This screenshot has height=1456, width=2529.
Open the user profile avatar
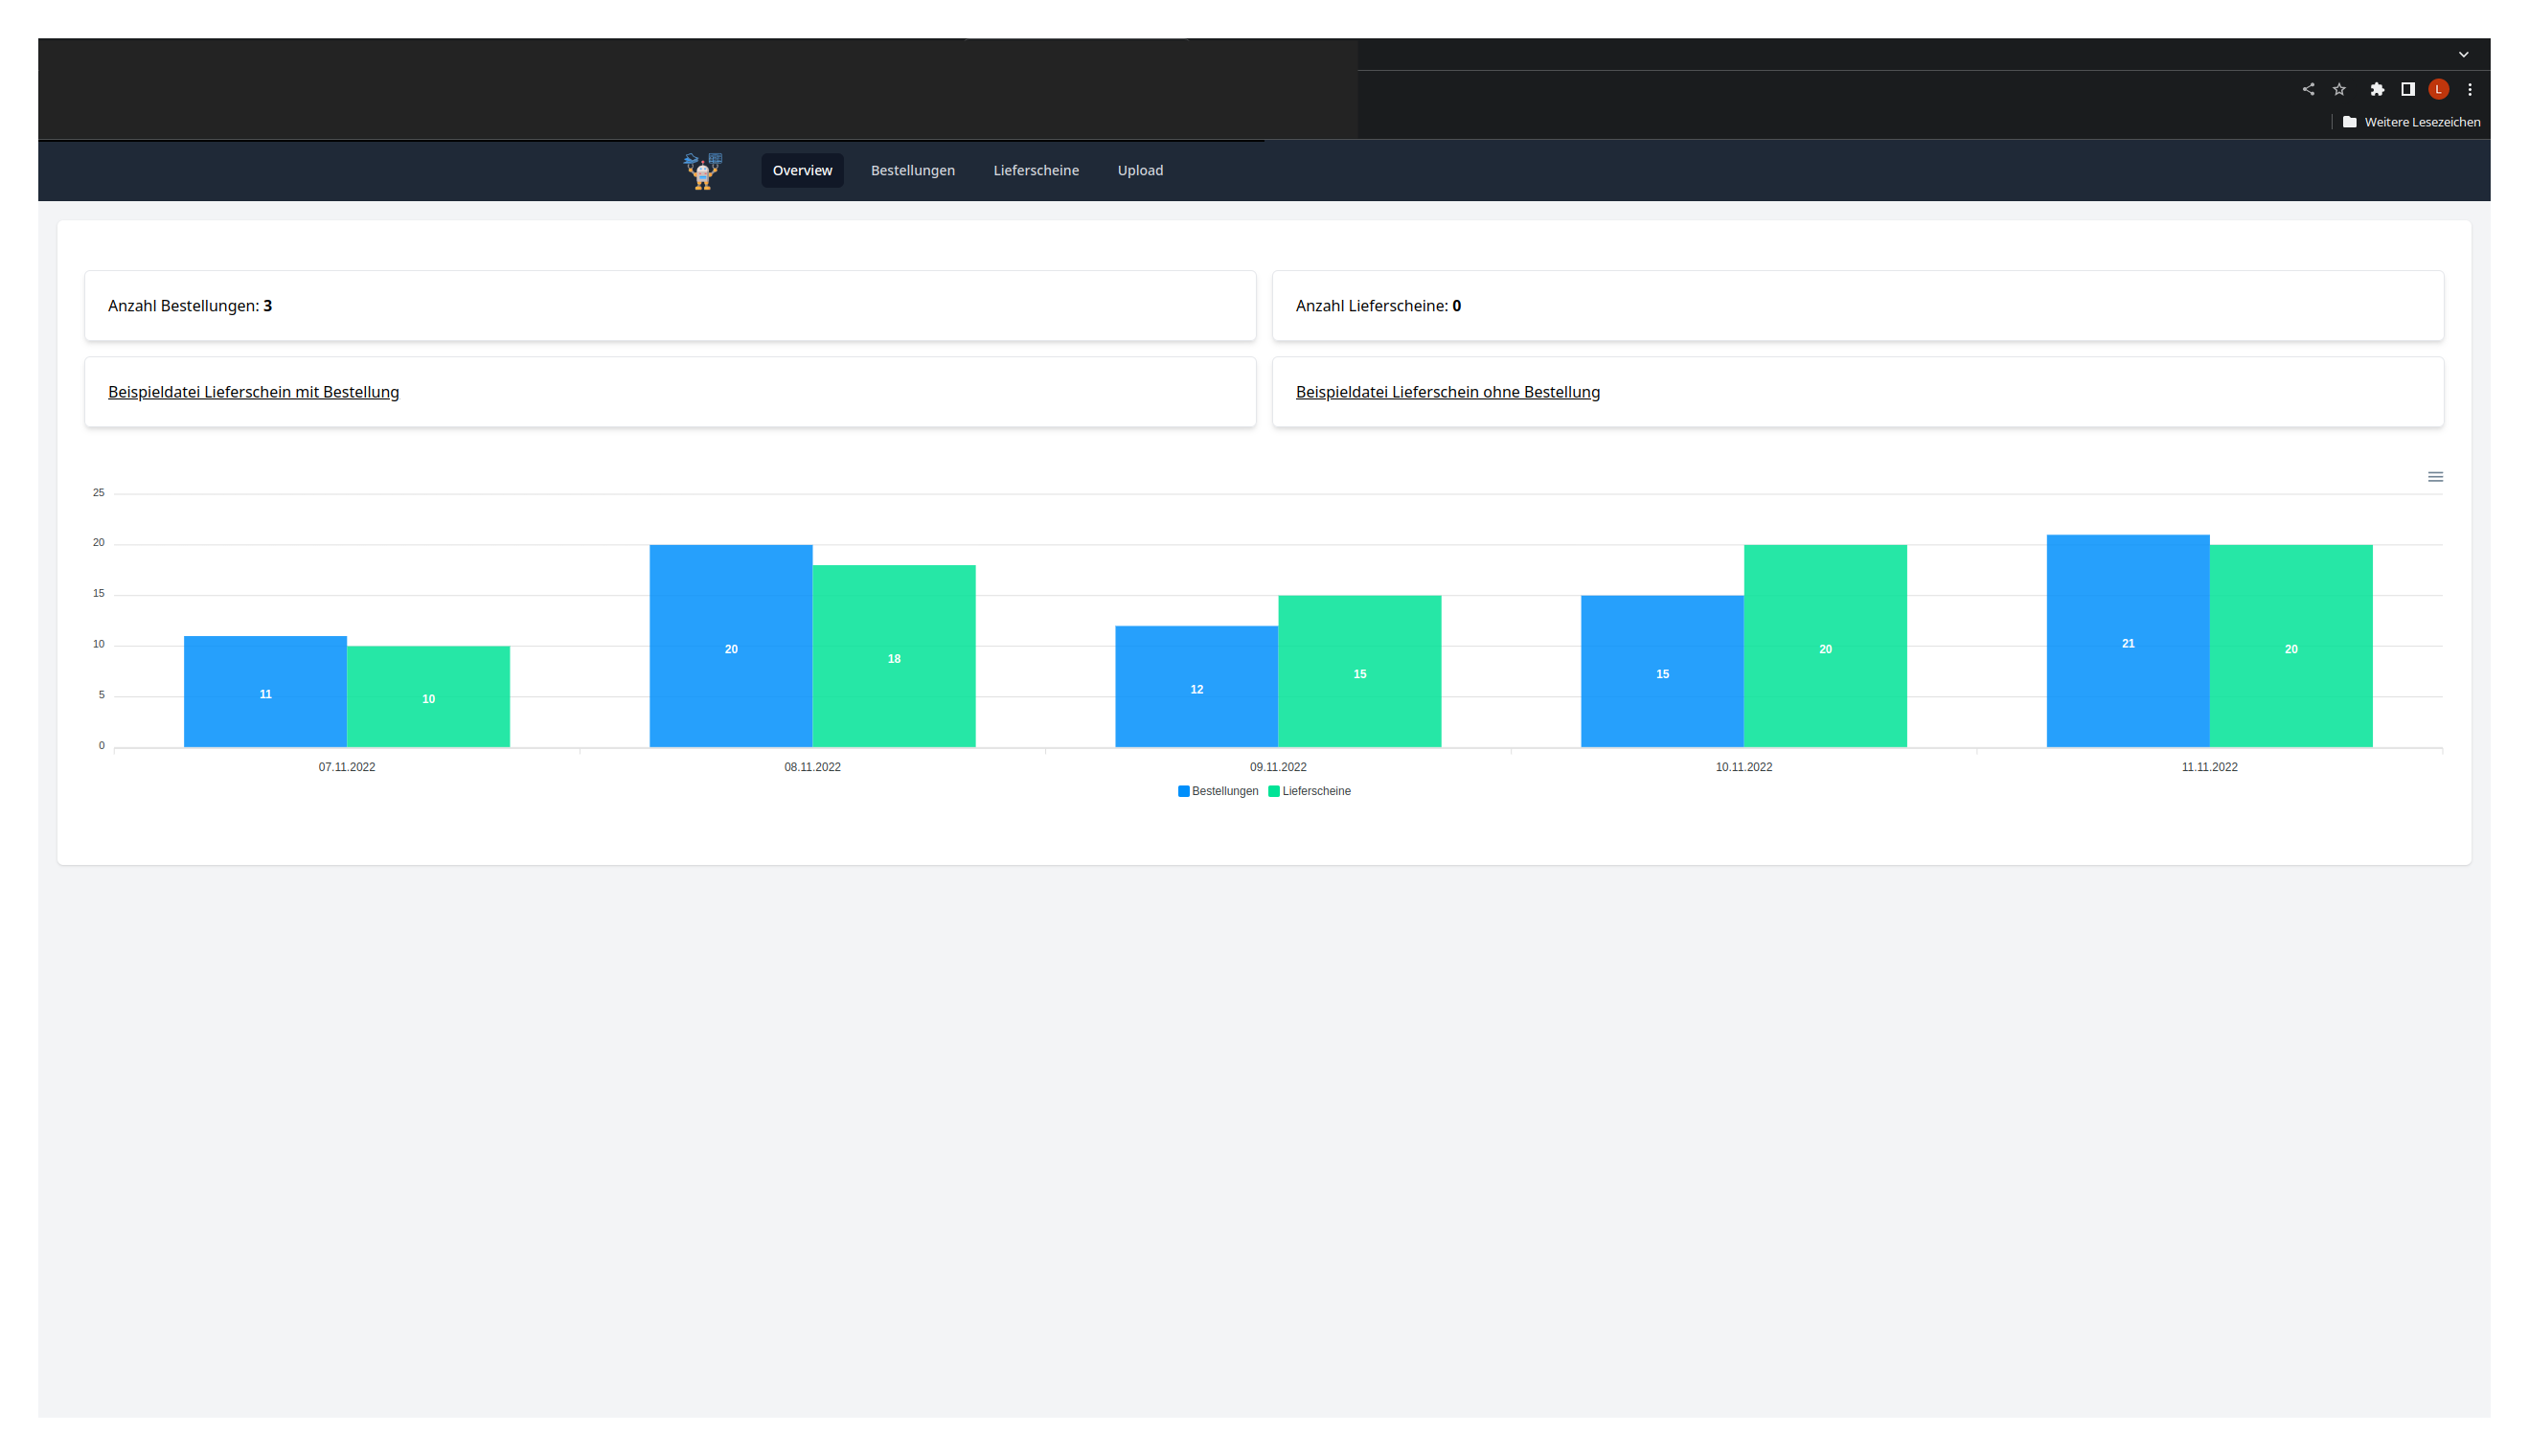coord(2438,89)
